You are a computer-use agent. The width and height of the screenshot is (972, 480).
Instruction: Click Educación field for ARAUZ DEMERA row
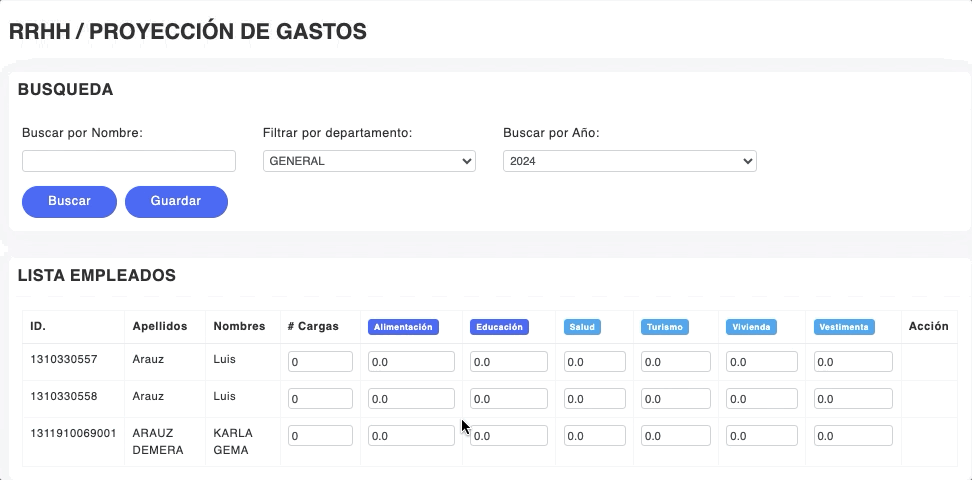pyautogui.click(x=509, y=436)
